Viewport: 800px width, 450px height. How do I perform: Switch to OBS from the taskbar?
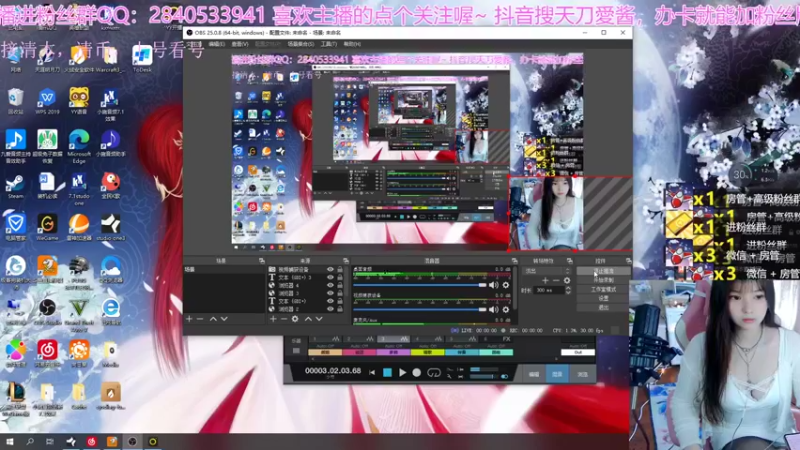(132, 442)
